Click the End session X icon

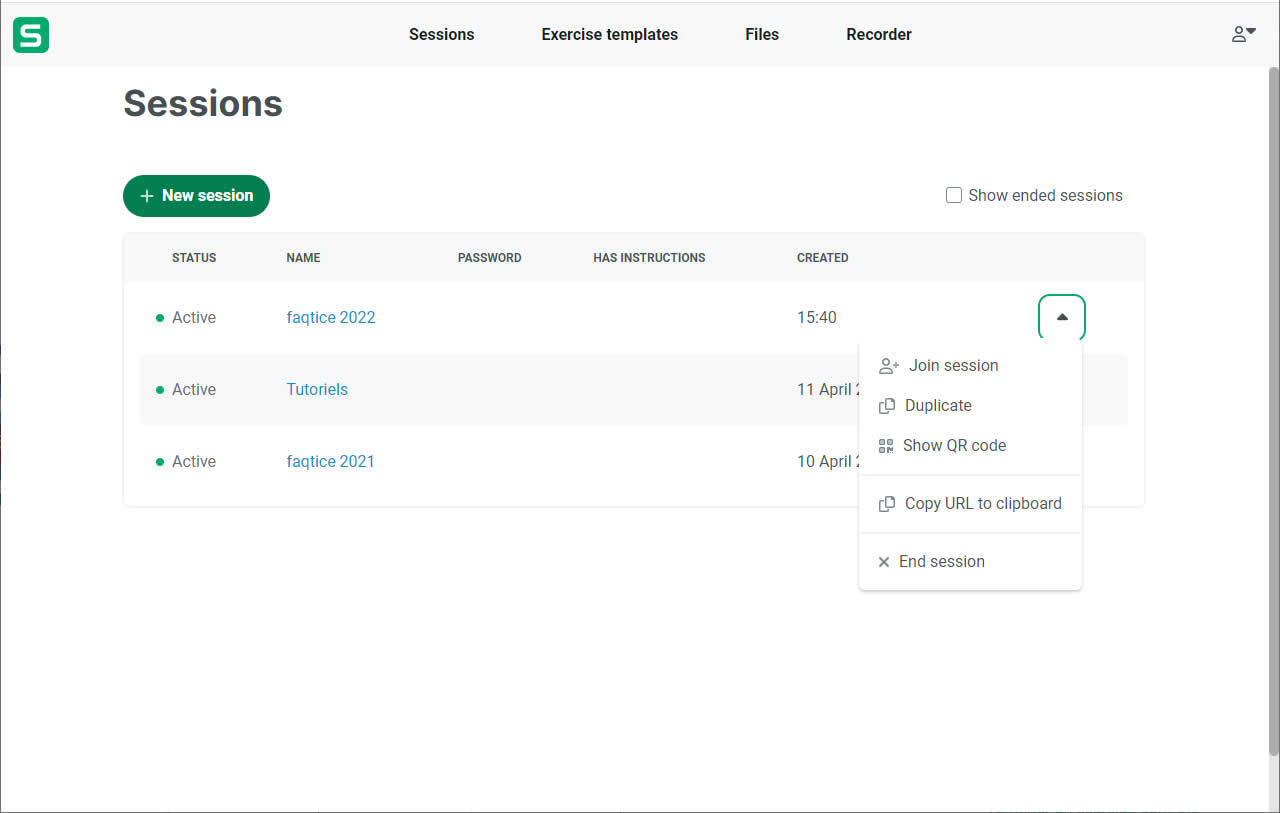pos(883,562)
